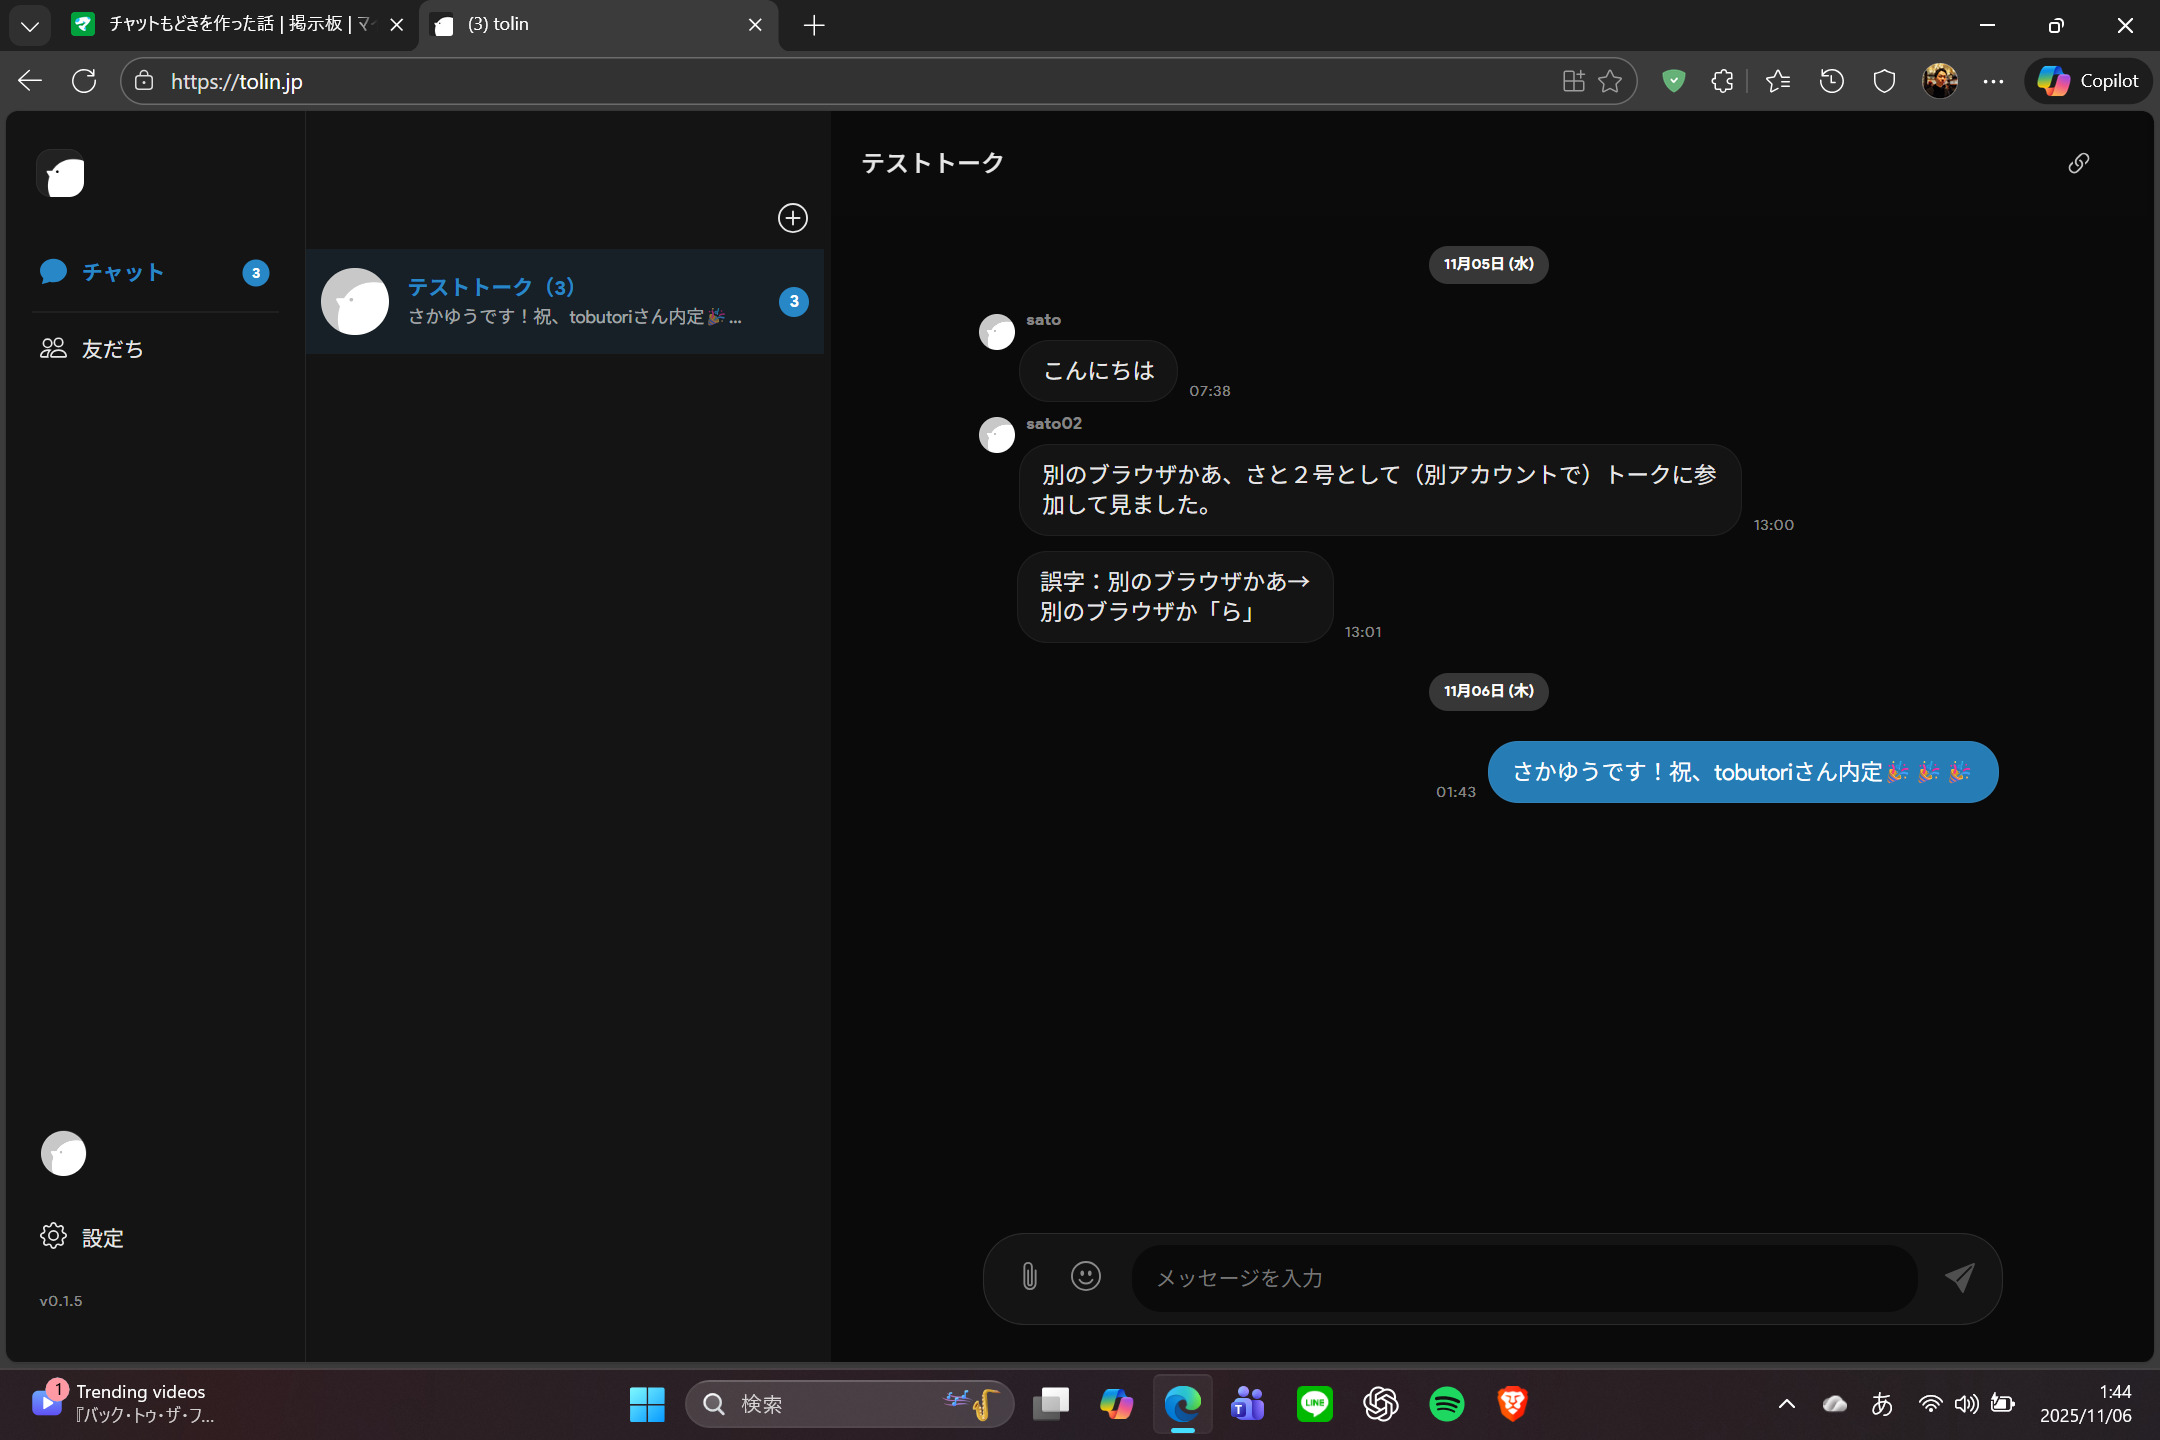This screenshot has height=1440, width=2160.
Task: Open the tab search dropdown chevron
Action: tap(29, 25)
